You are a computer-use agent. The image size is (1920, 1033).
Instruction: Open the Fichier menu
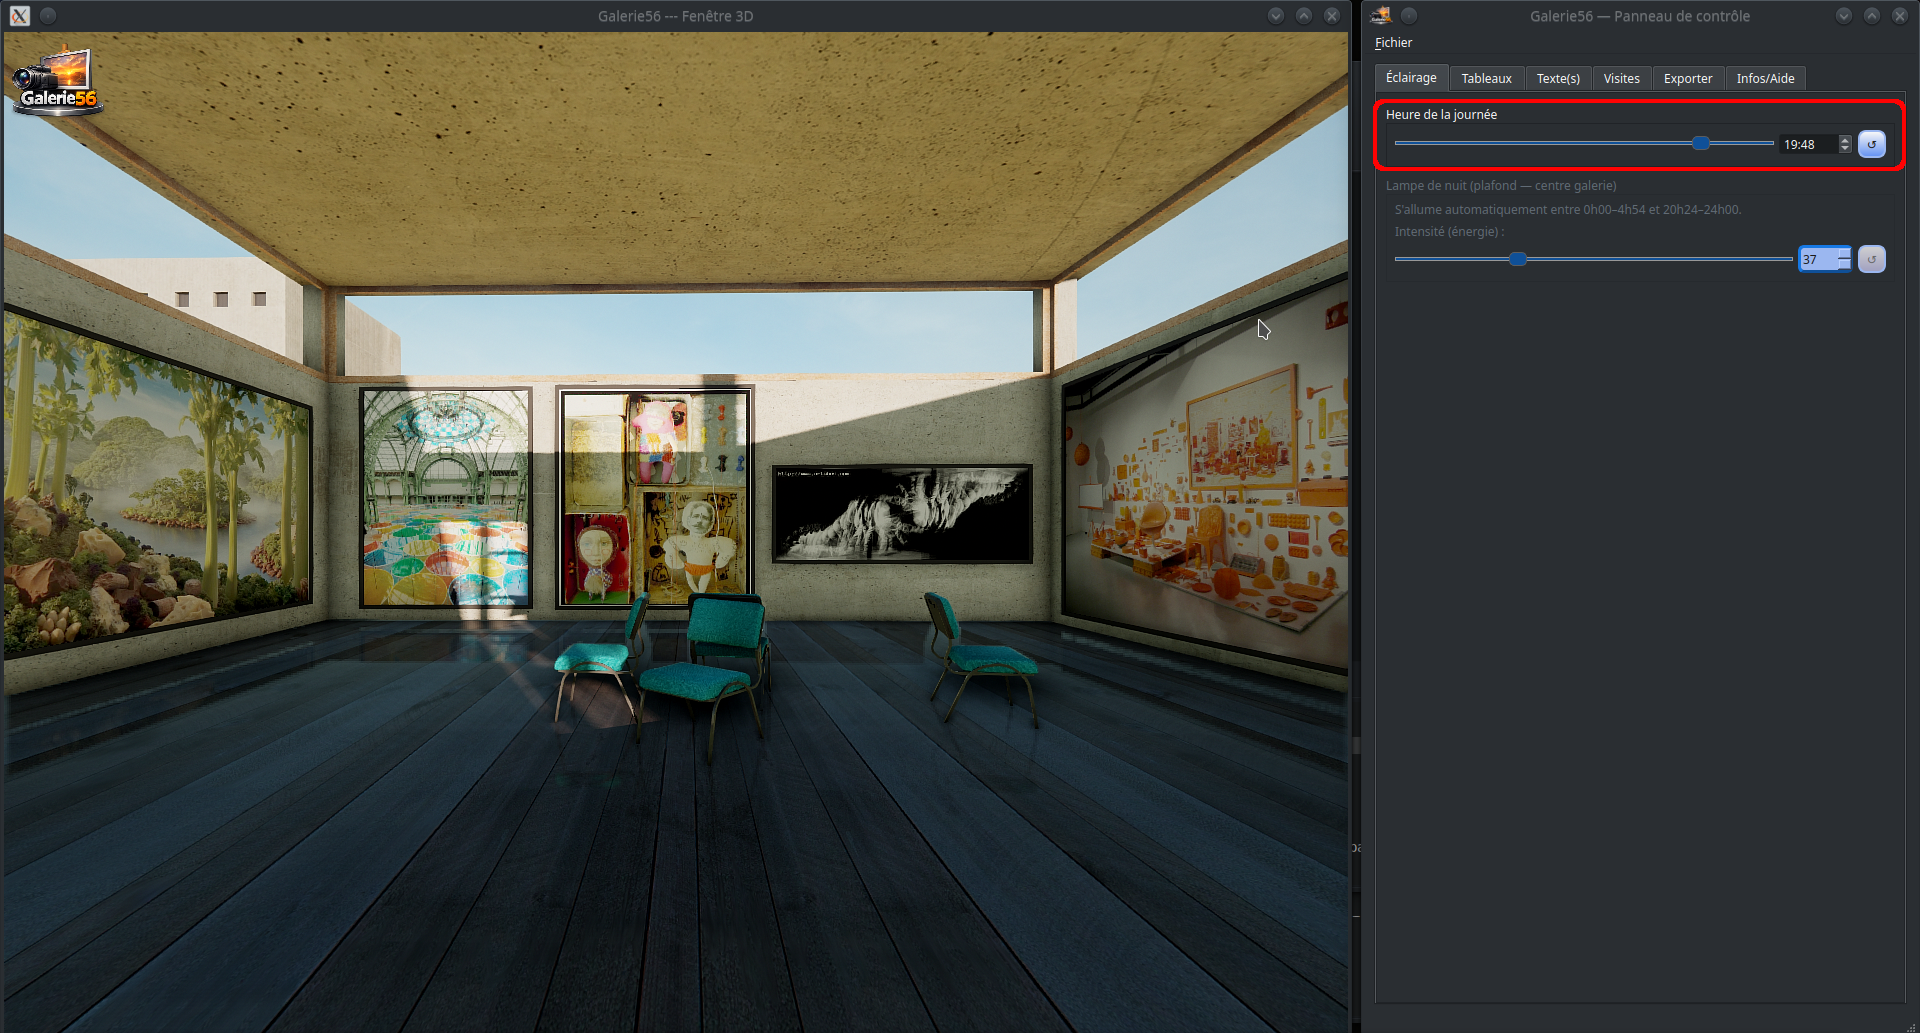pos(1393,43)
